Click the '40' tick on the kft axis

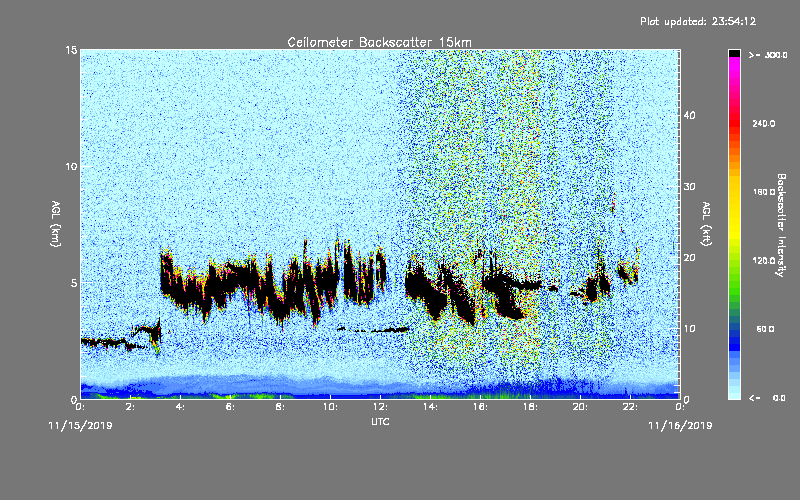pos(689,115)
